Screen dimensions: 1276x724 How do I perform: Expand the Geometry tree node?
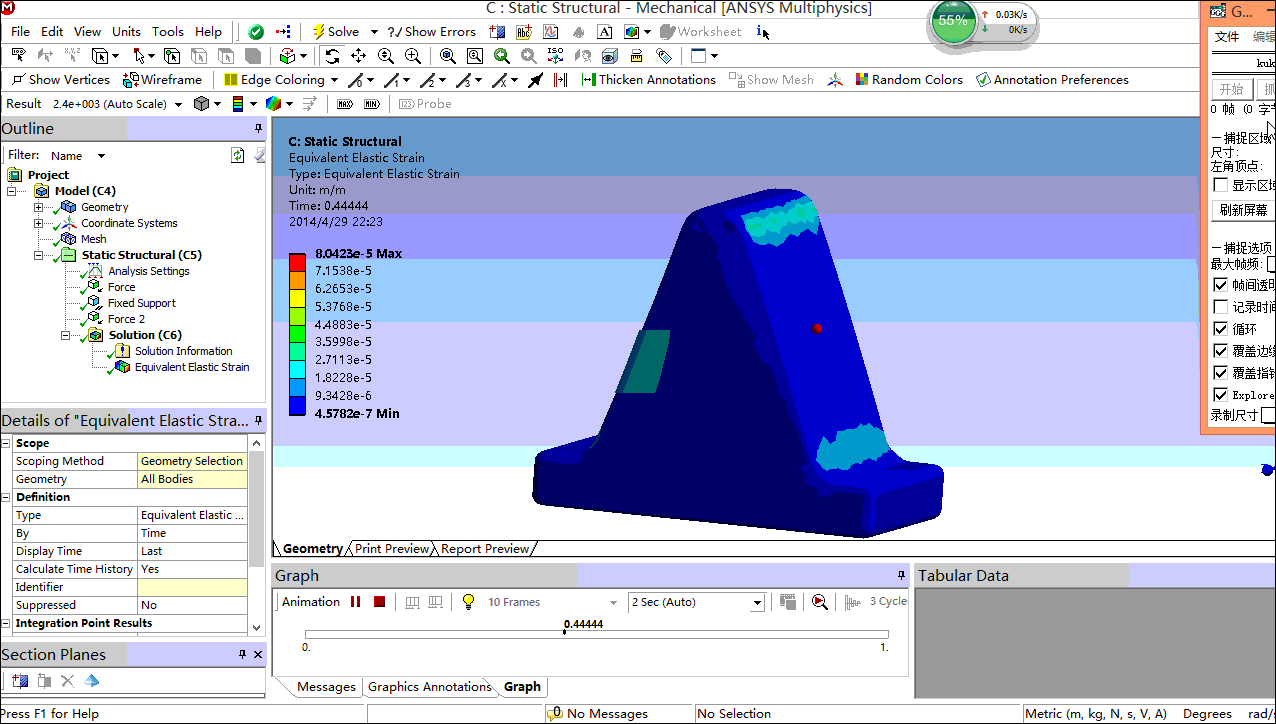[39, 207]
